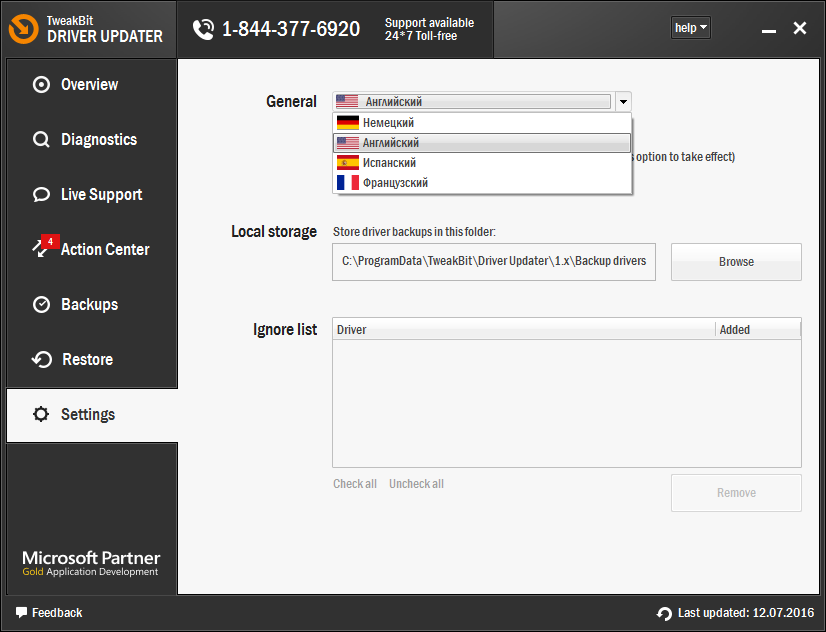Viewport: 826px width, 632px height.
Task: Click the phone handset icon
Action: pyautogui.click(x=203, y=29)
